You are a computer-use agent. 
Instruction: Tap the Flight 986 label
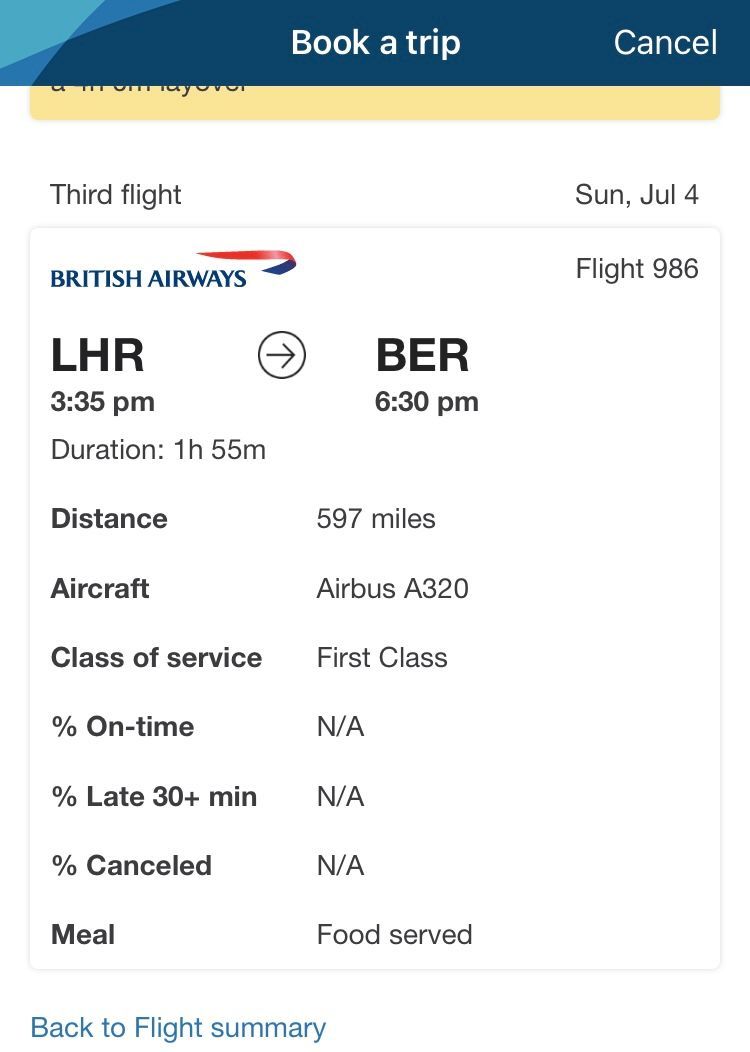(637, 268)
